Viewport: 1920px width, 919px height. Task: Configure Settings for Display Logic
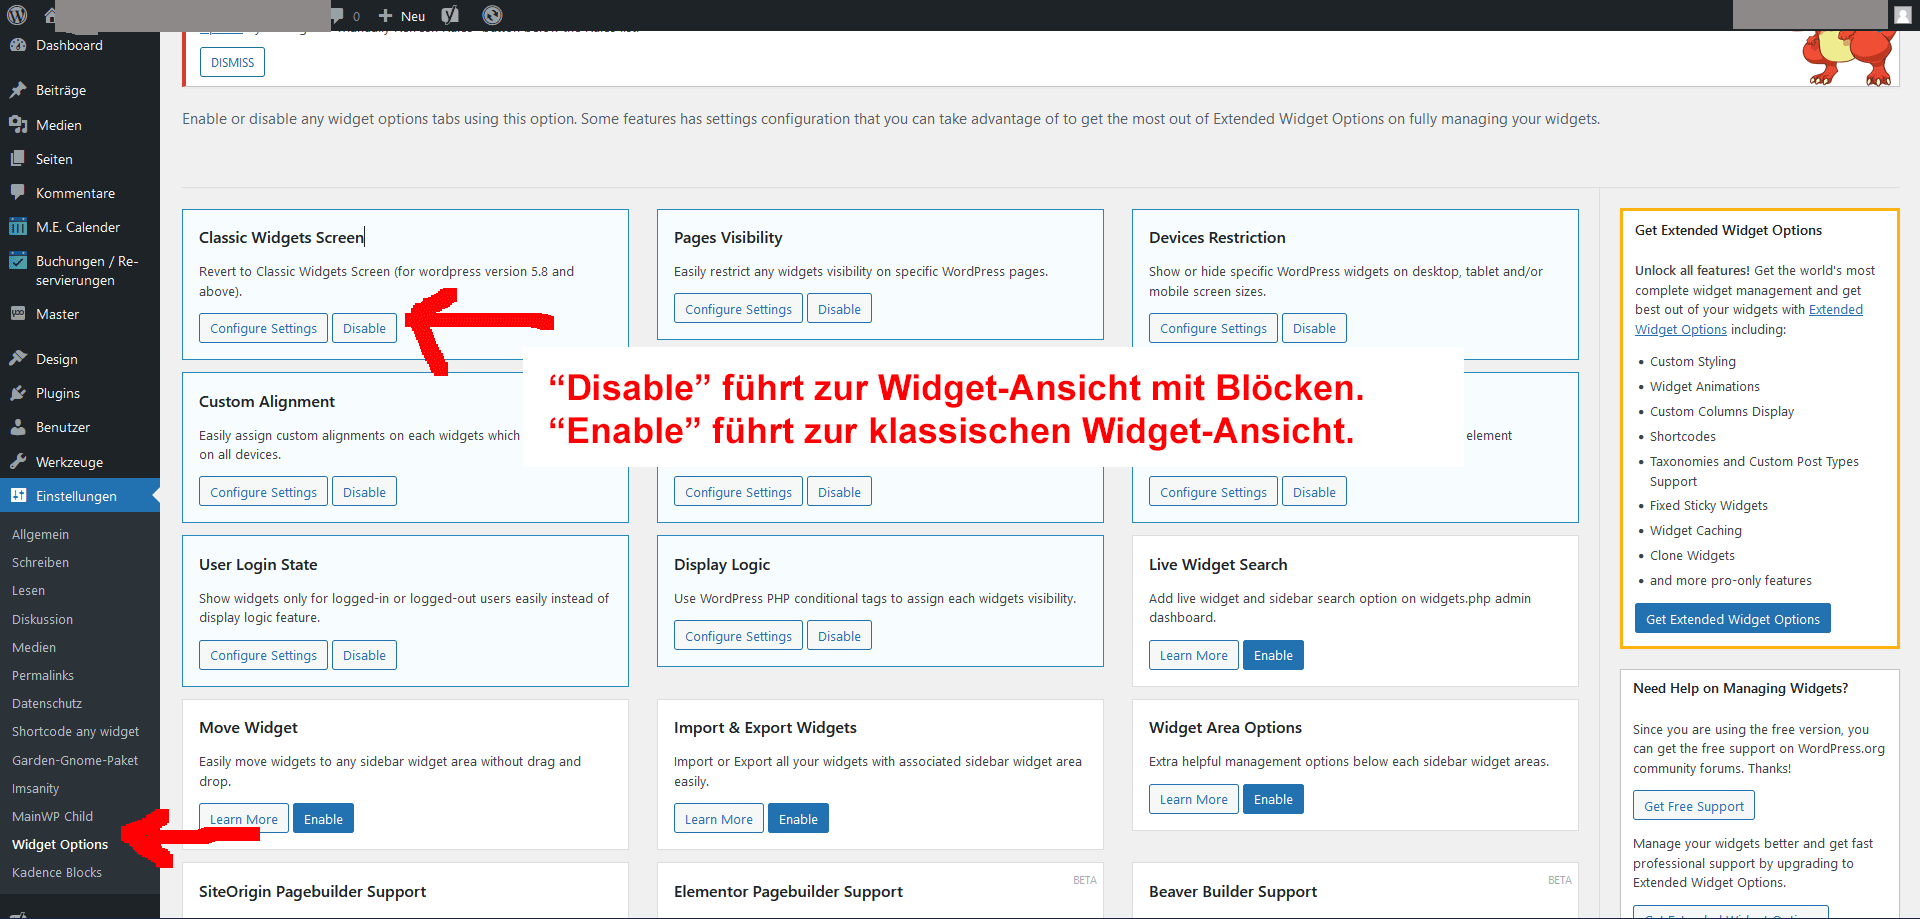click(x=738, y=636)
